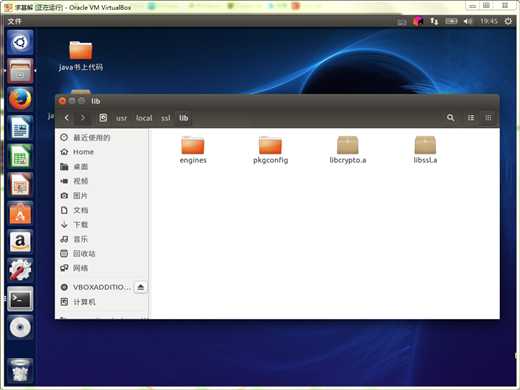
Task: Open LibreOffice Impress from the dock
Action: tap(20, 185)
